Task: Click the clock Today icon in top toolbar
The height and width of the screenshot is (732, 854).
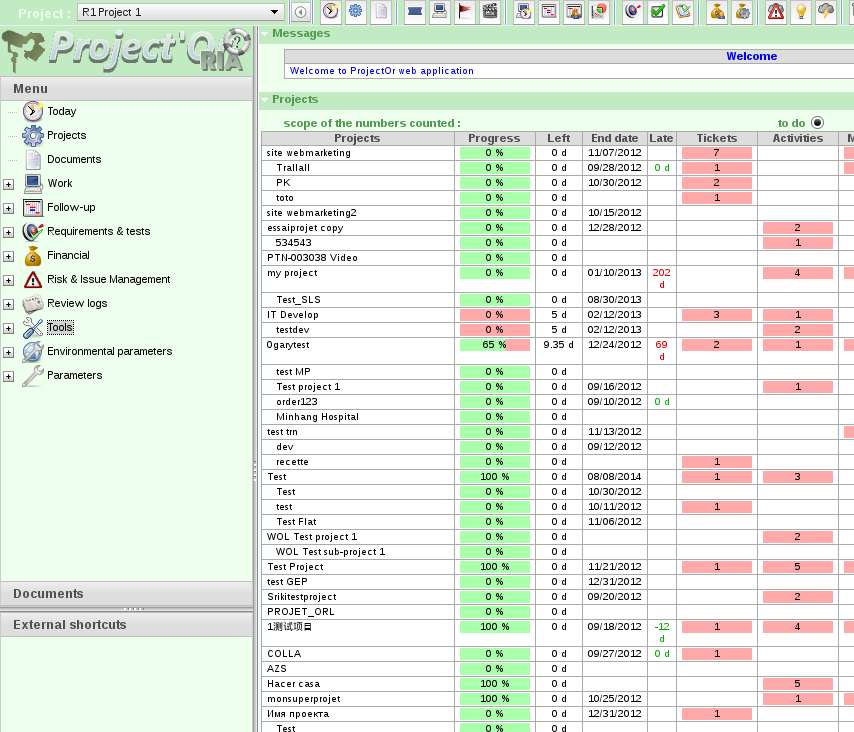Action: pos(330,12)
